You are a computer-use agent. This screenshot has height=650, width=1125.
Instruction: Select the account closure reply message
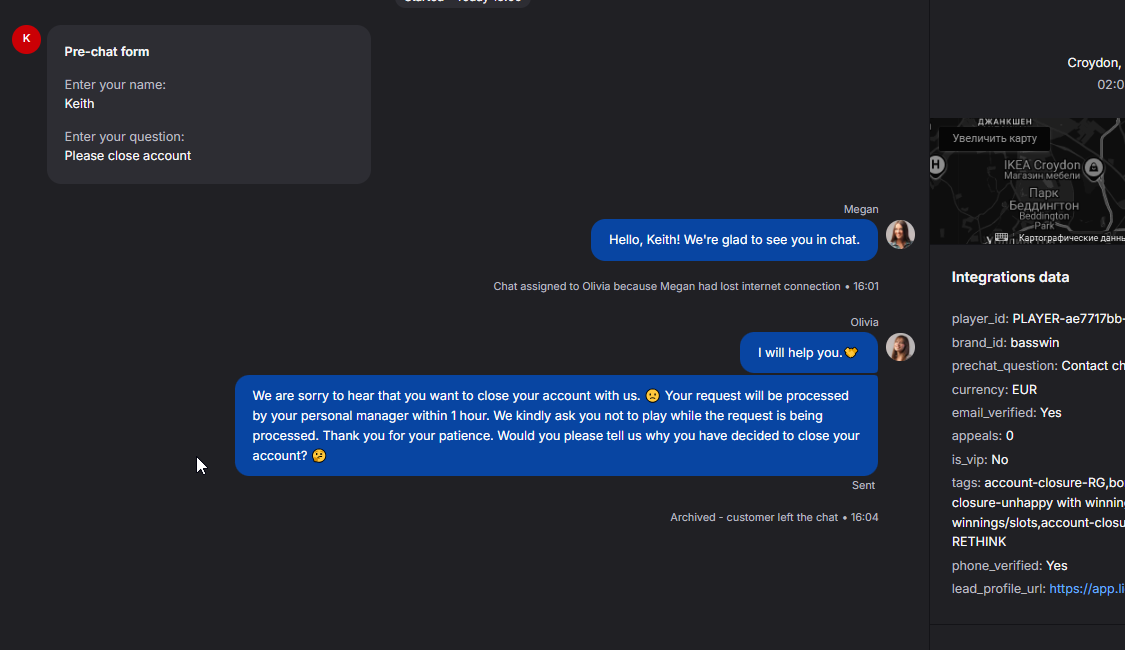pyautogui.click(x=556, y=425)
